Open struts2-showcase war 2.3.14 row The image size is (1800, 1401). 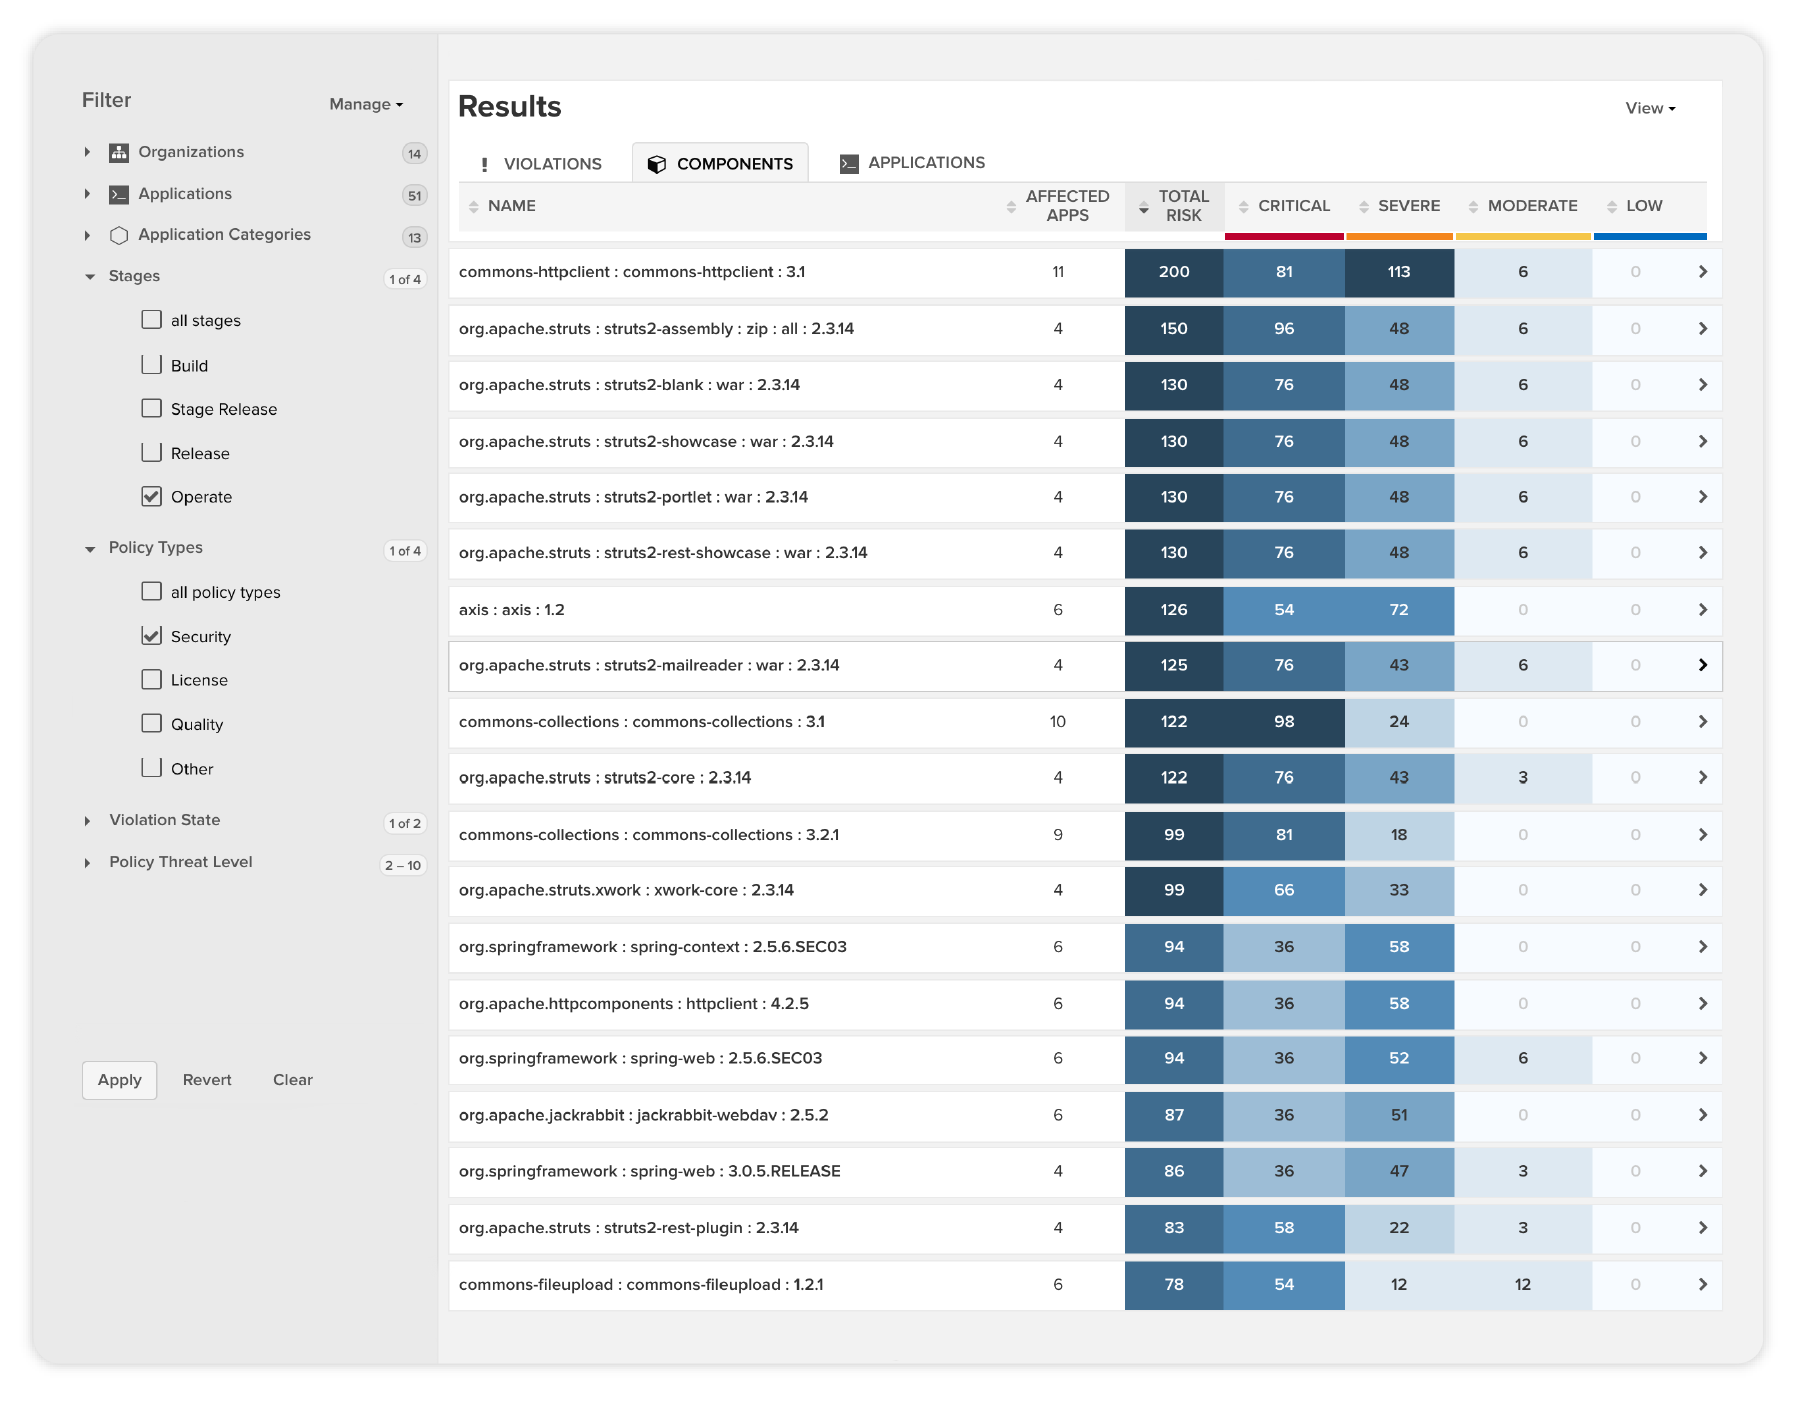1085,442
